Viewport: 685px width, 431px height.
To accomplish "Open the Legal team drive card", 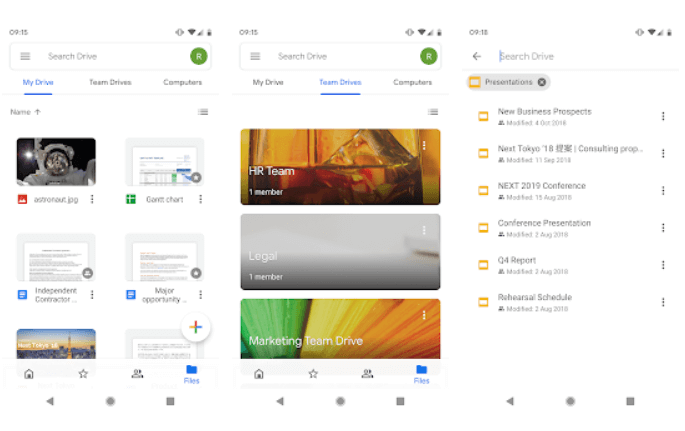I will [x=340, y=252].
